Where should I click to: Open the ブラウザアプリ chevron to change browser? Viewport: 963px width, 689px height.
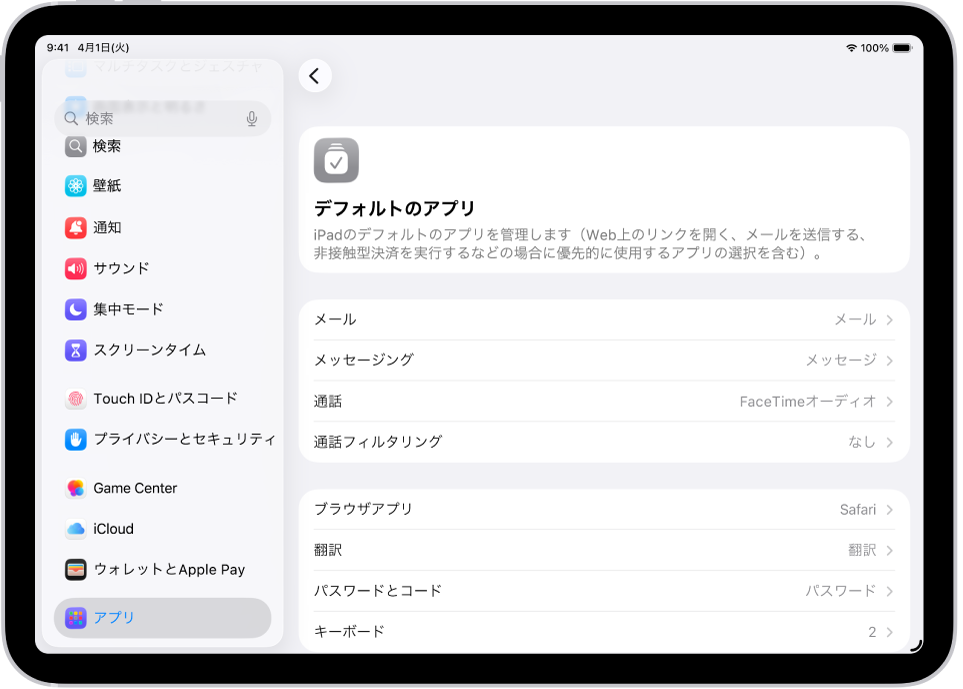pos(888,509)
